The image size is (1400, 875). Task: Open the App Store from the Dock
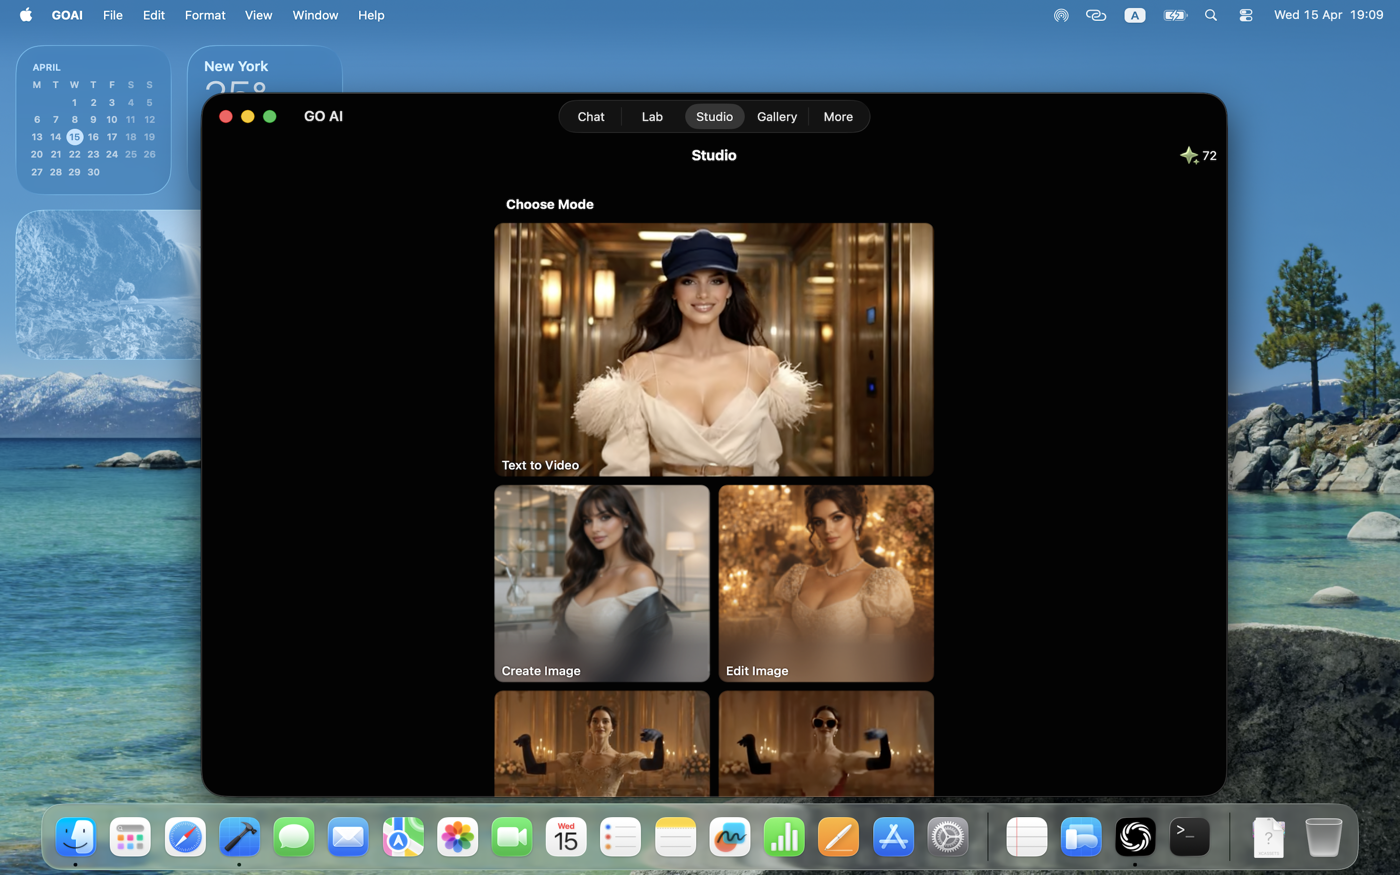pos(893,836)
